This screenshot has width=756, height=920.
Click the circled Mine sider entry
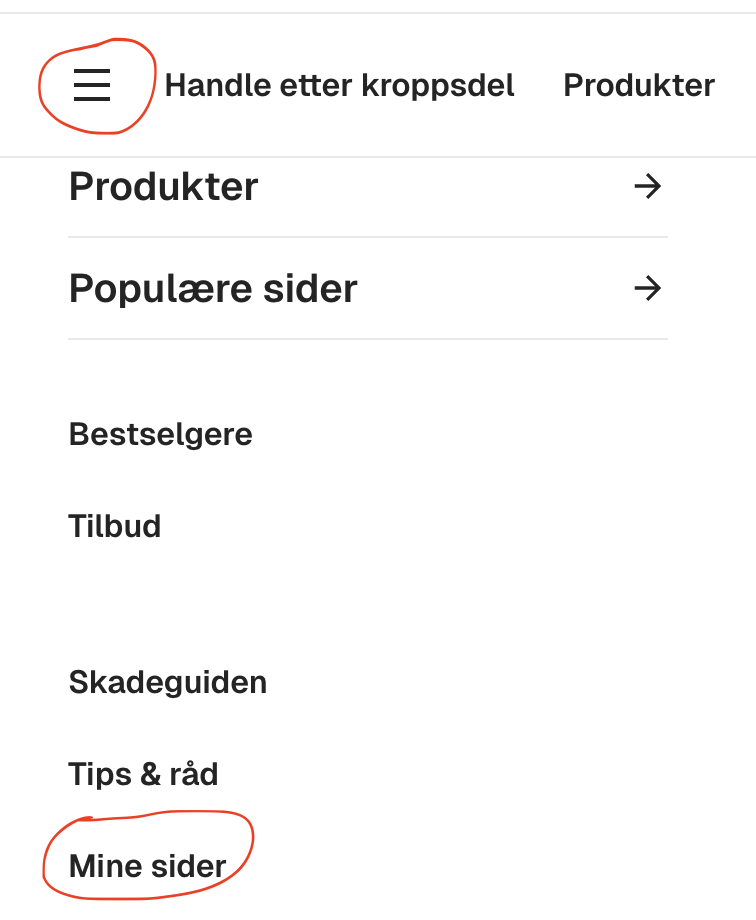[148, 866]
